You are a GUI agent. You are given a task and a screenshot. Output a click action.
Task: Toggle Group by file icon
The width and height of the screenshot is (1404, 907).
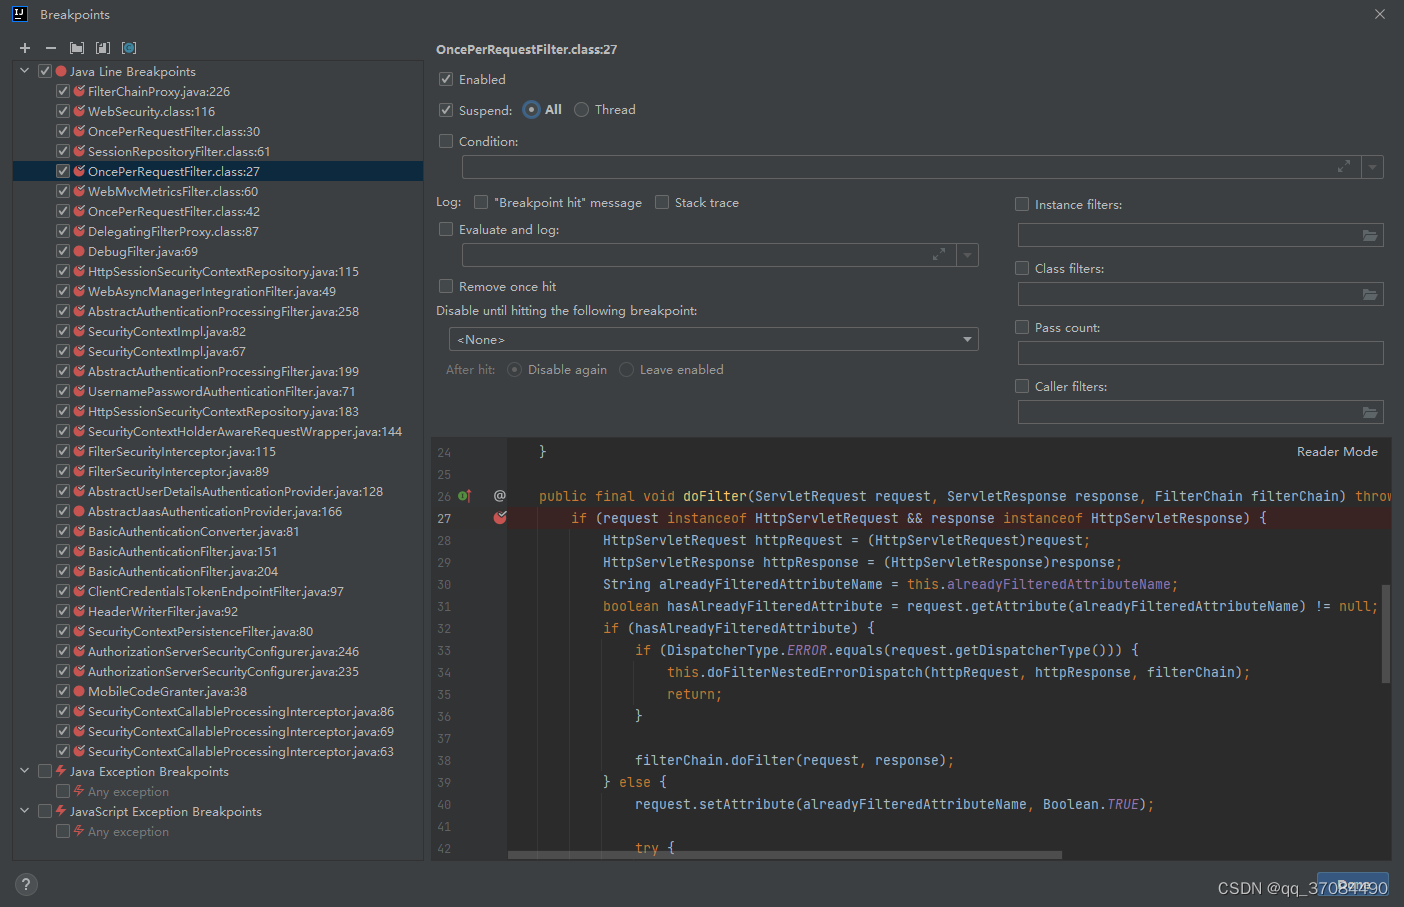[103, 48]
